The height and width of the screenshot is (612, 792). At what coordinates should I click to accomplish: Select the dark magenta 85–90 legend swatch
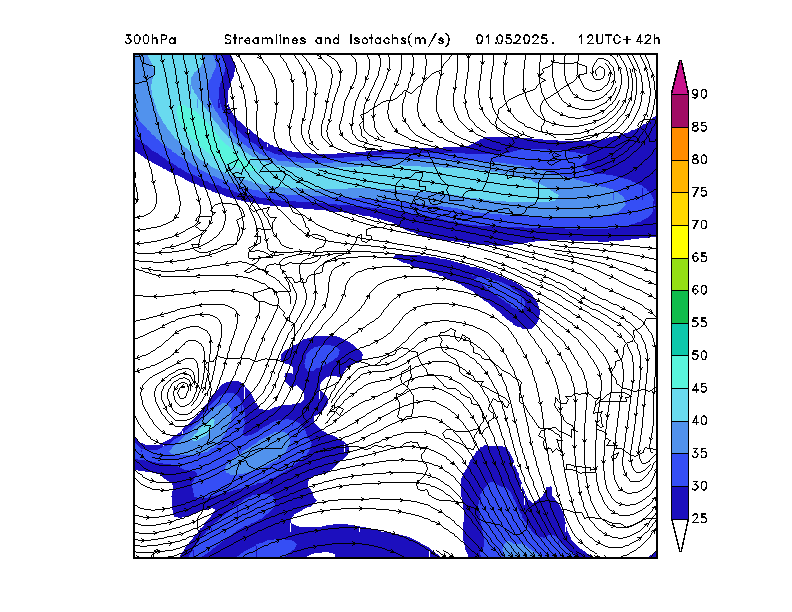(680, 111)
